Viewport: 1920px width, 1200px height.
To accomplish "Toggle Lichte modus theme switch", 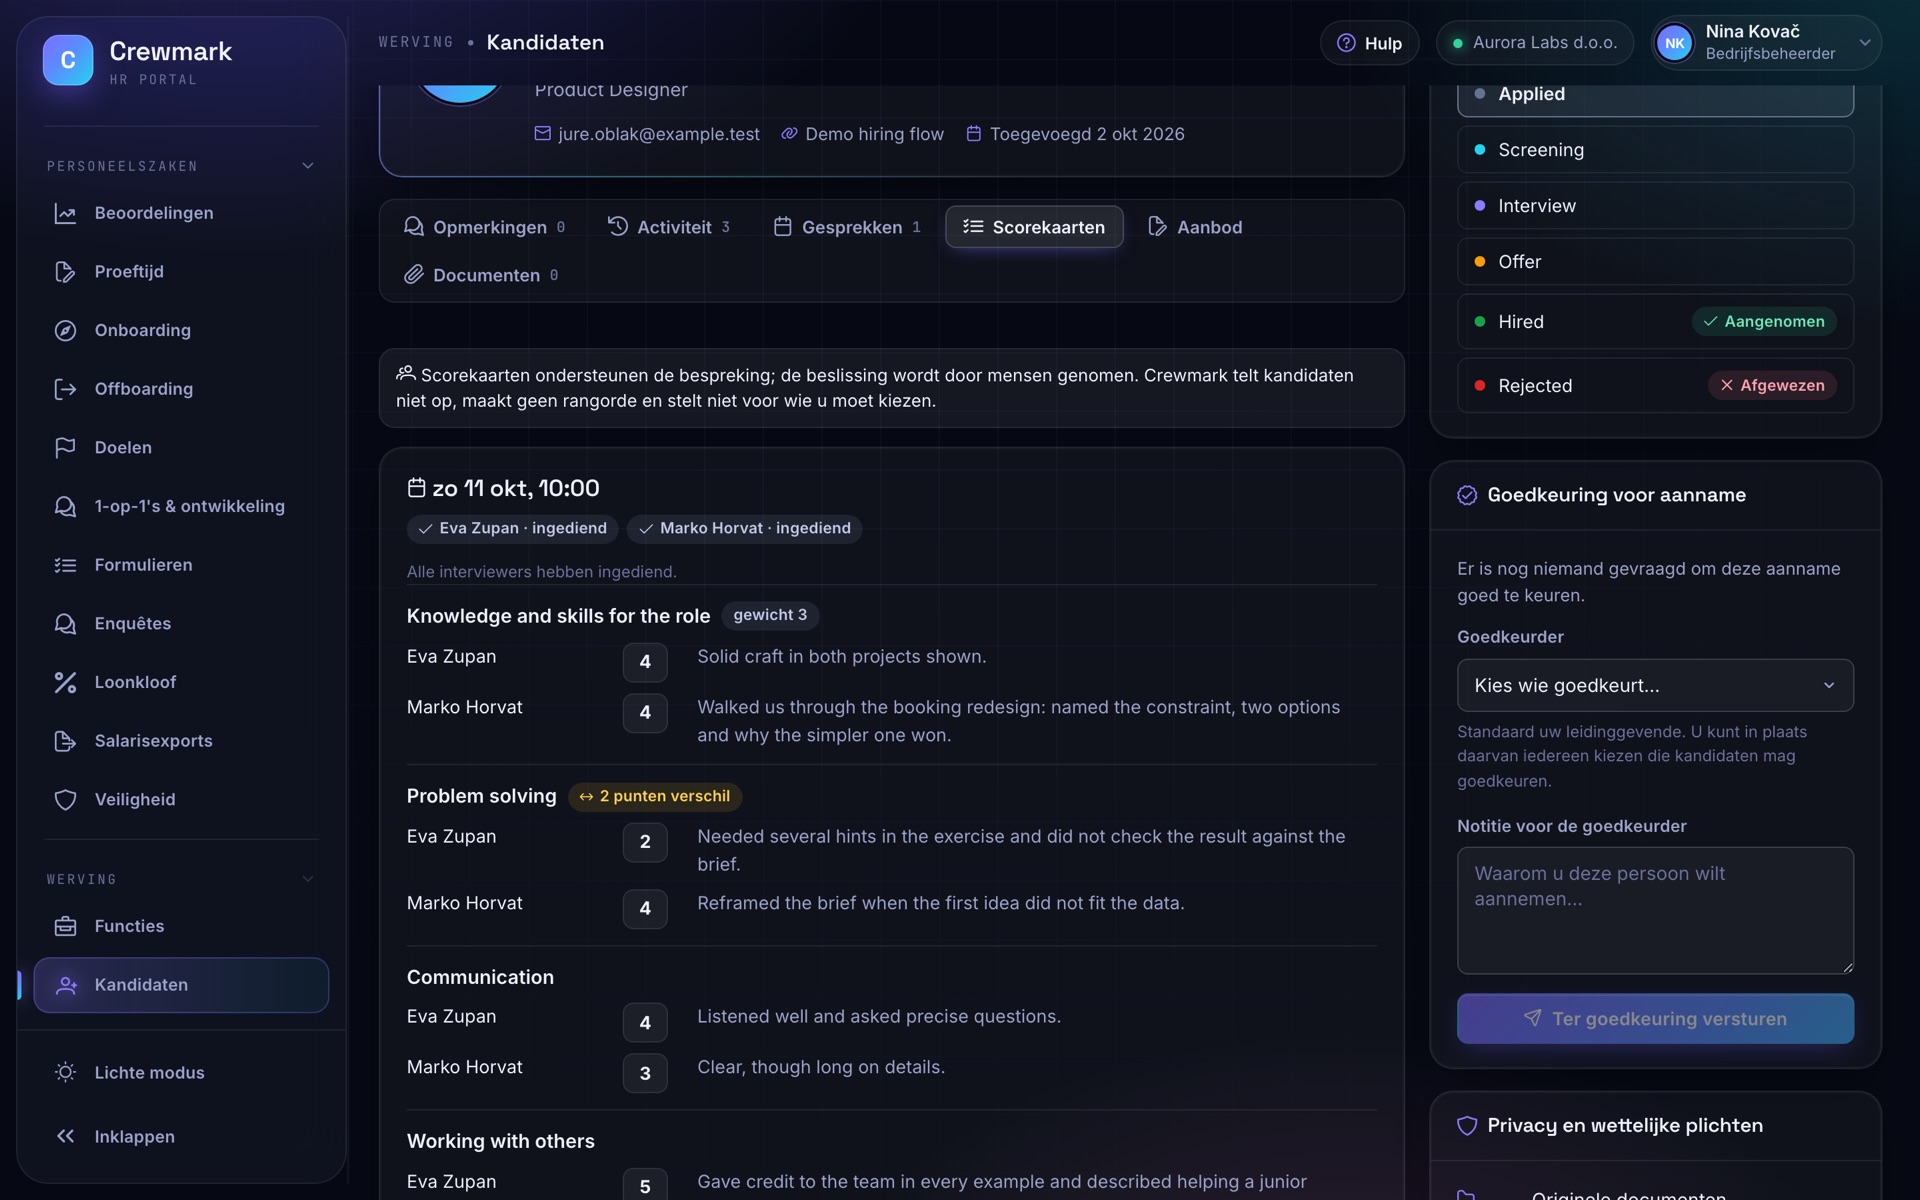I will click(181, 1072).
